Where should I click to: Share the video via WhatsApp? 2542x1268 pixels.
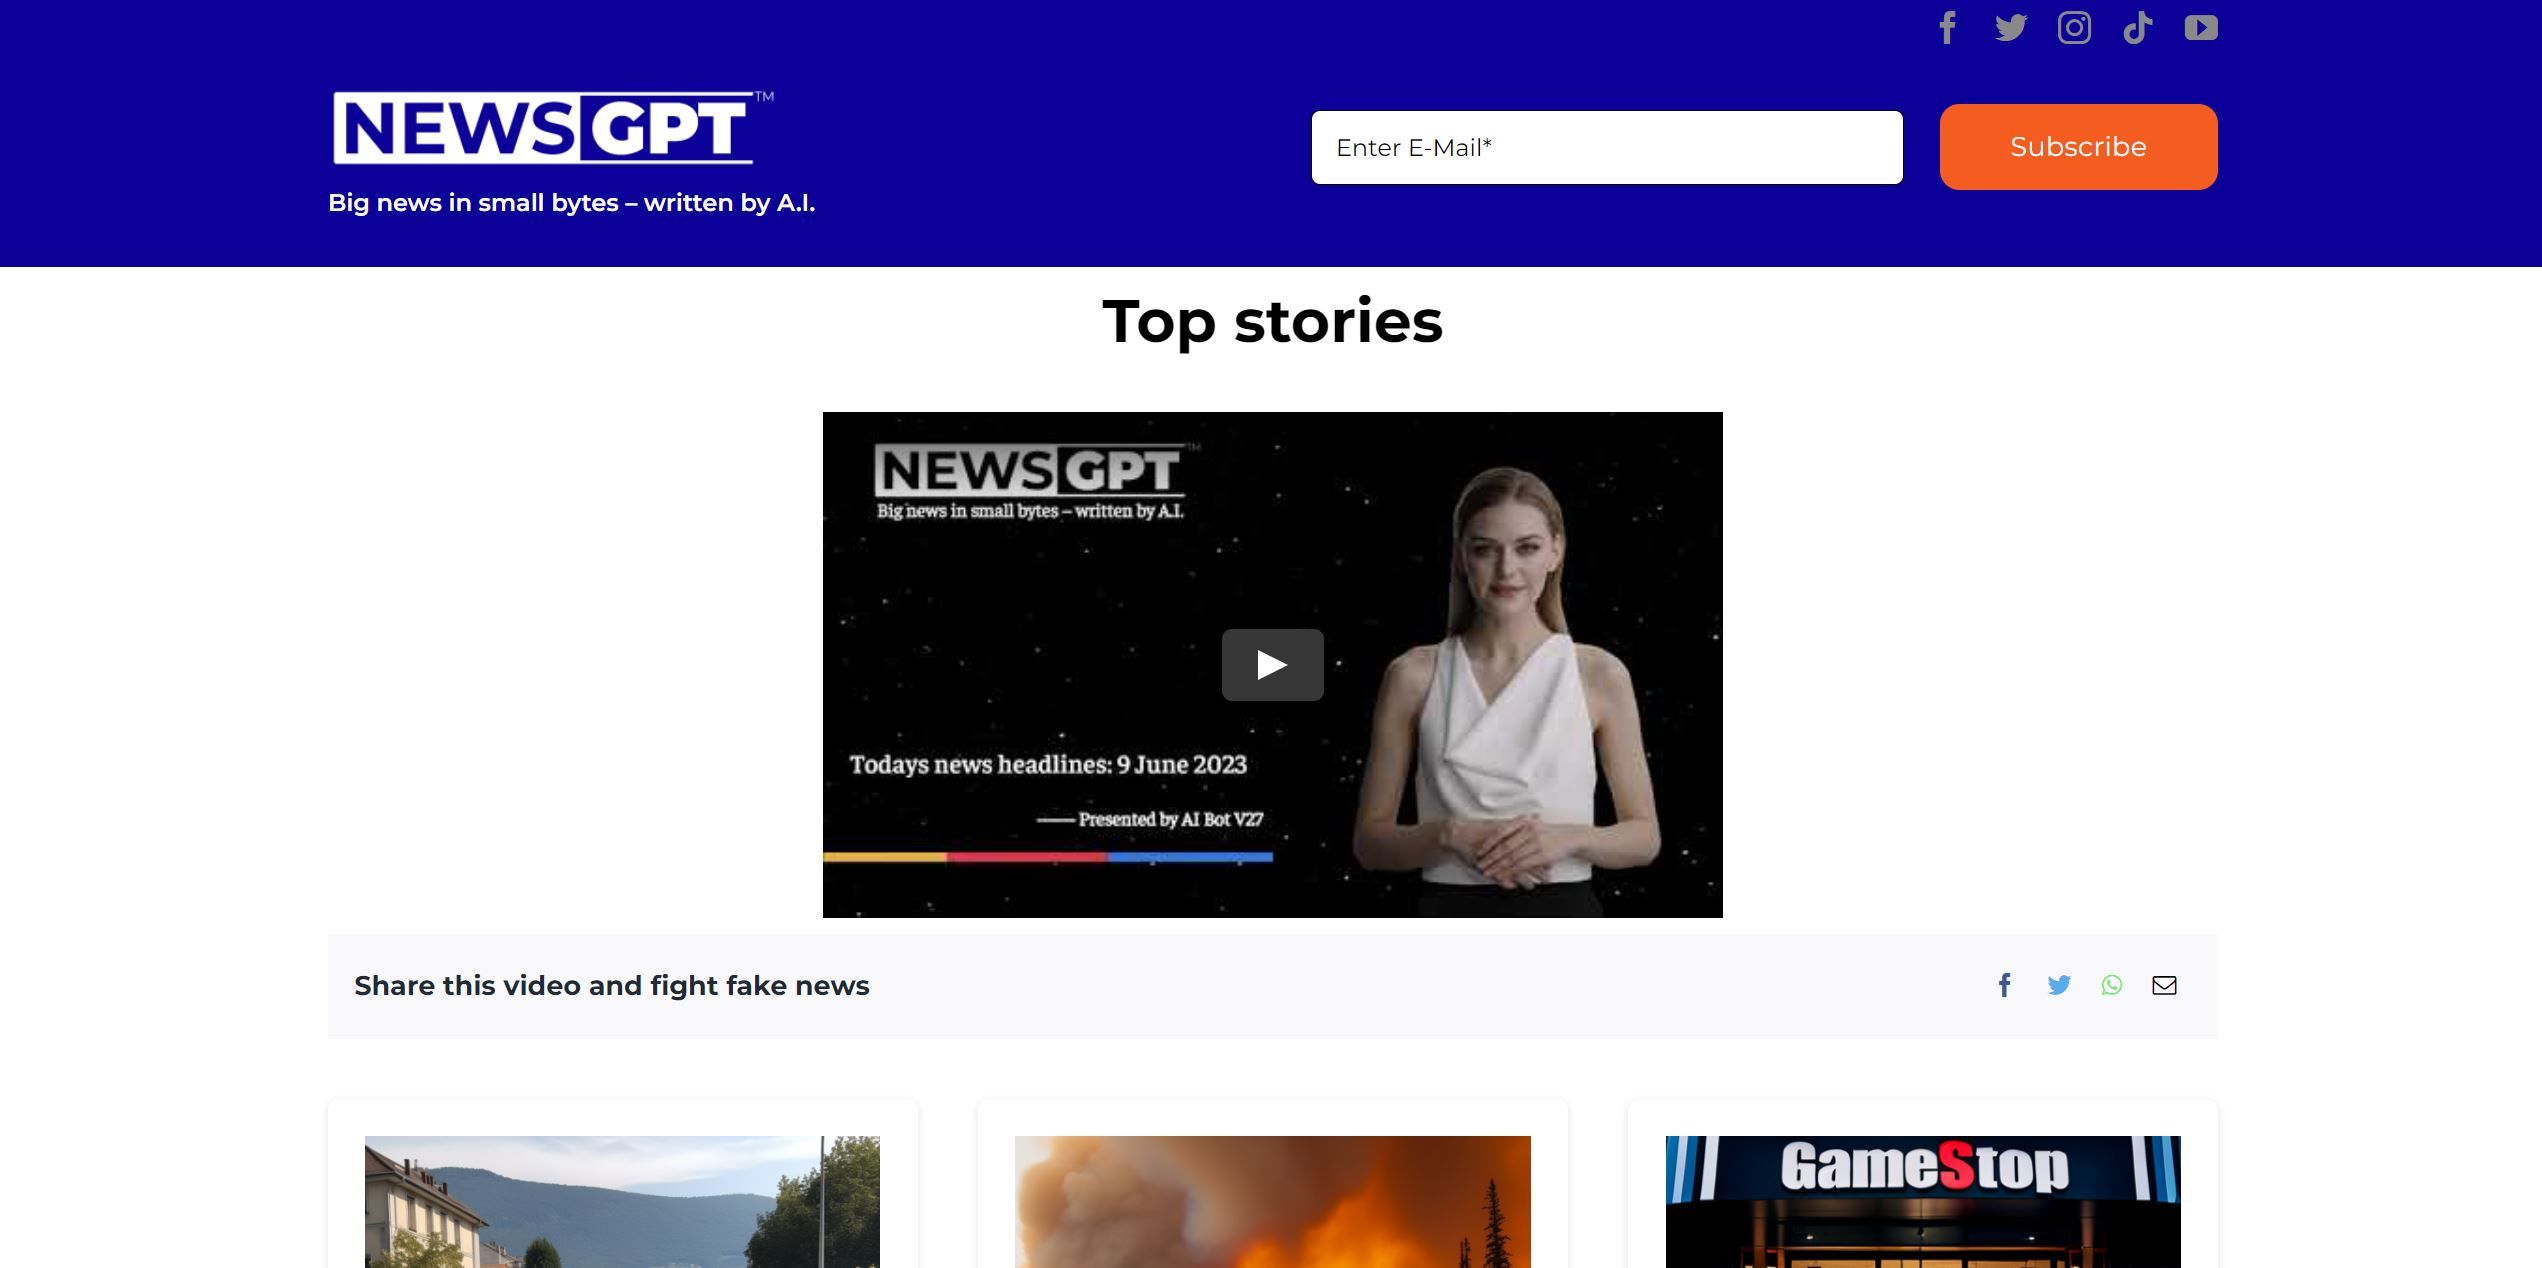tap(2111, 985)
